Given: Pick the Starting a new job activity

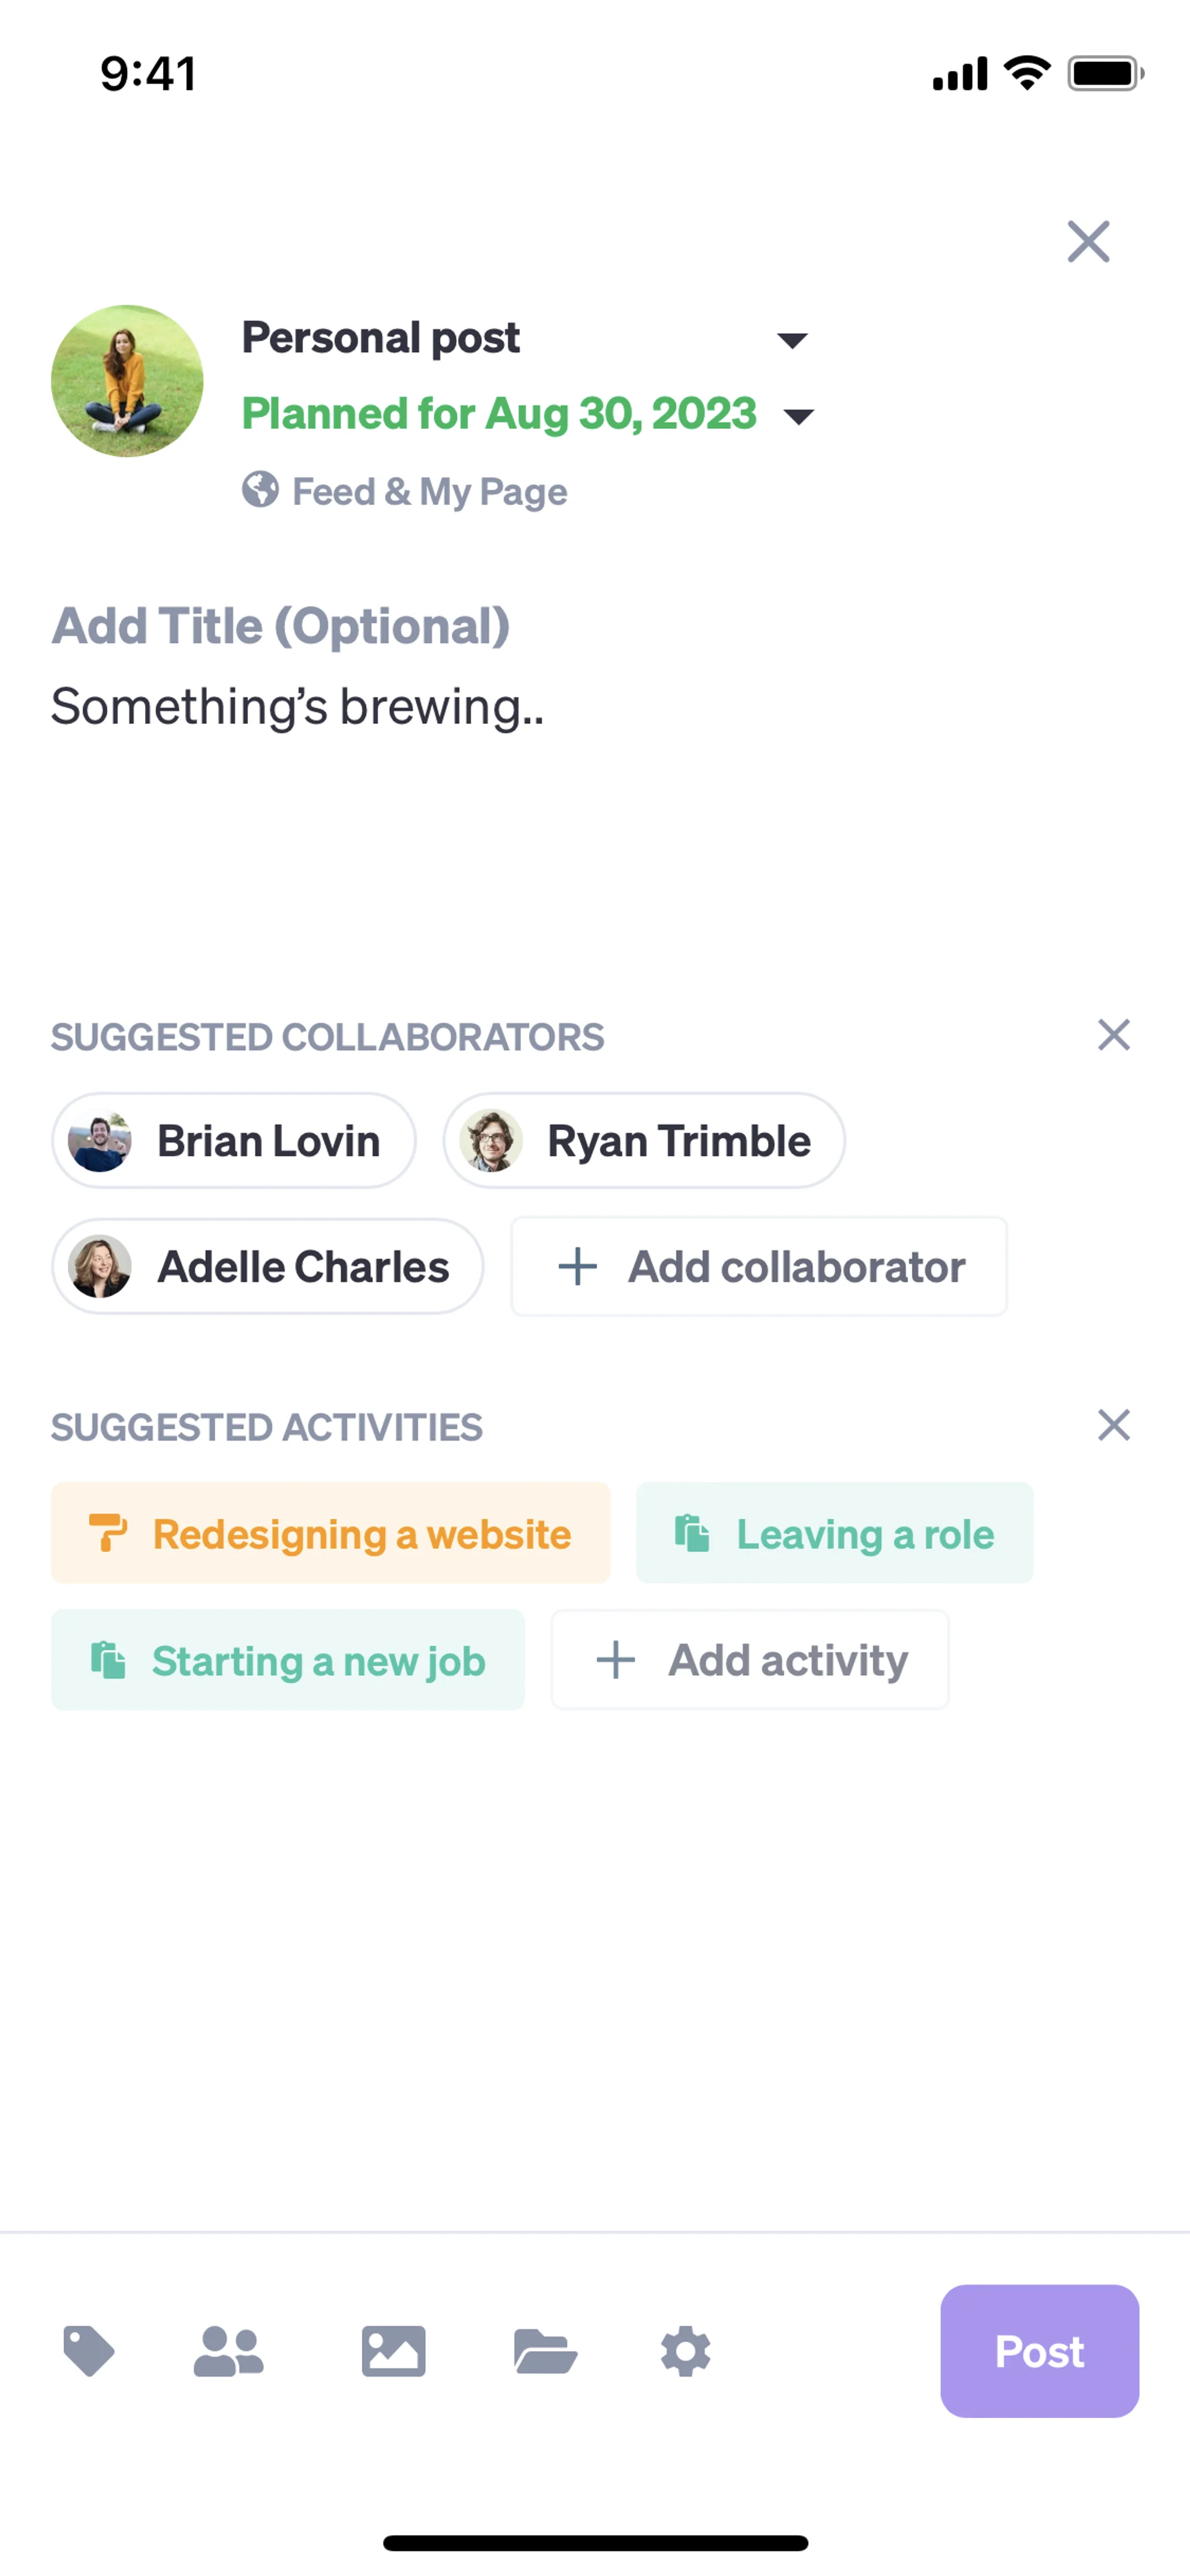Looking at the screenshot, I should pos(288,1660).
